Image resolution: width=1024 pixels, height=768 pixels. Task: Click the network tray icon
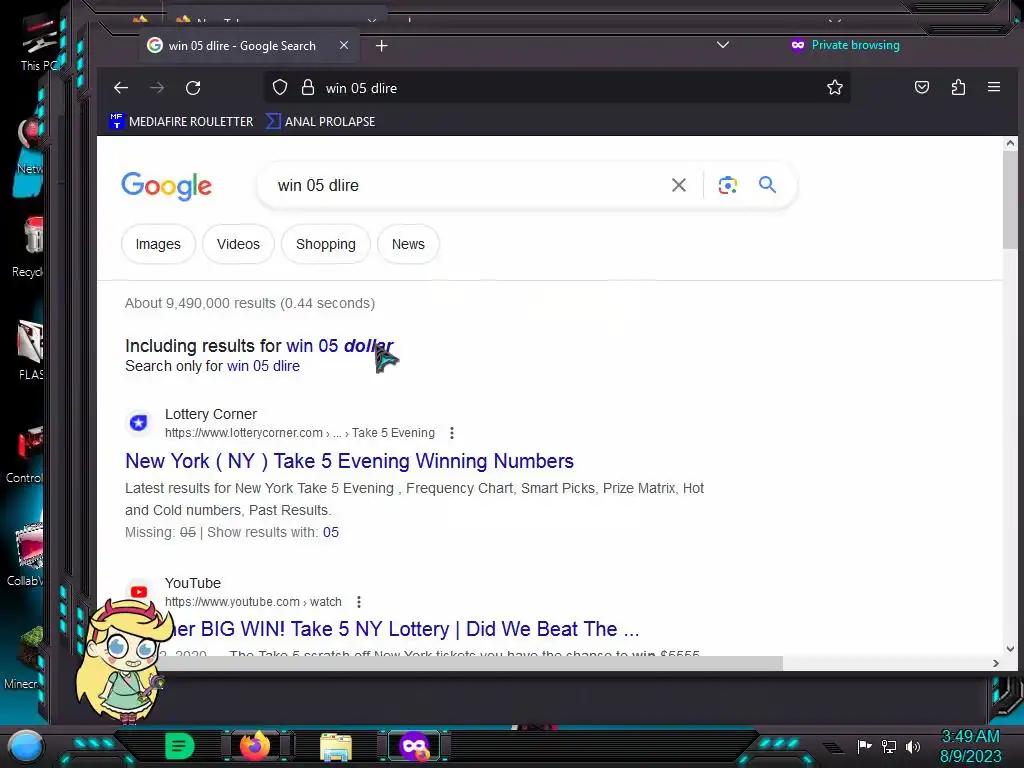(x=889, y=746)
